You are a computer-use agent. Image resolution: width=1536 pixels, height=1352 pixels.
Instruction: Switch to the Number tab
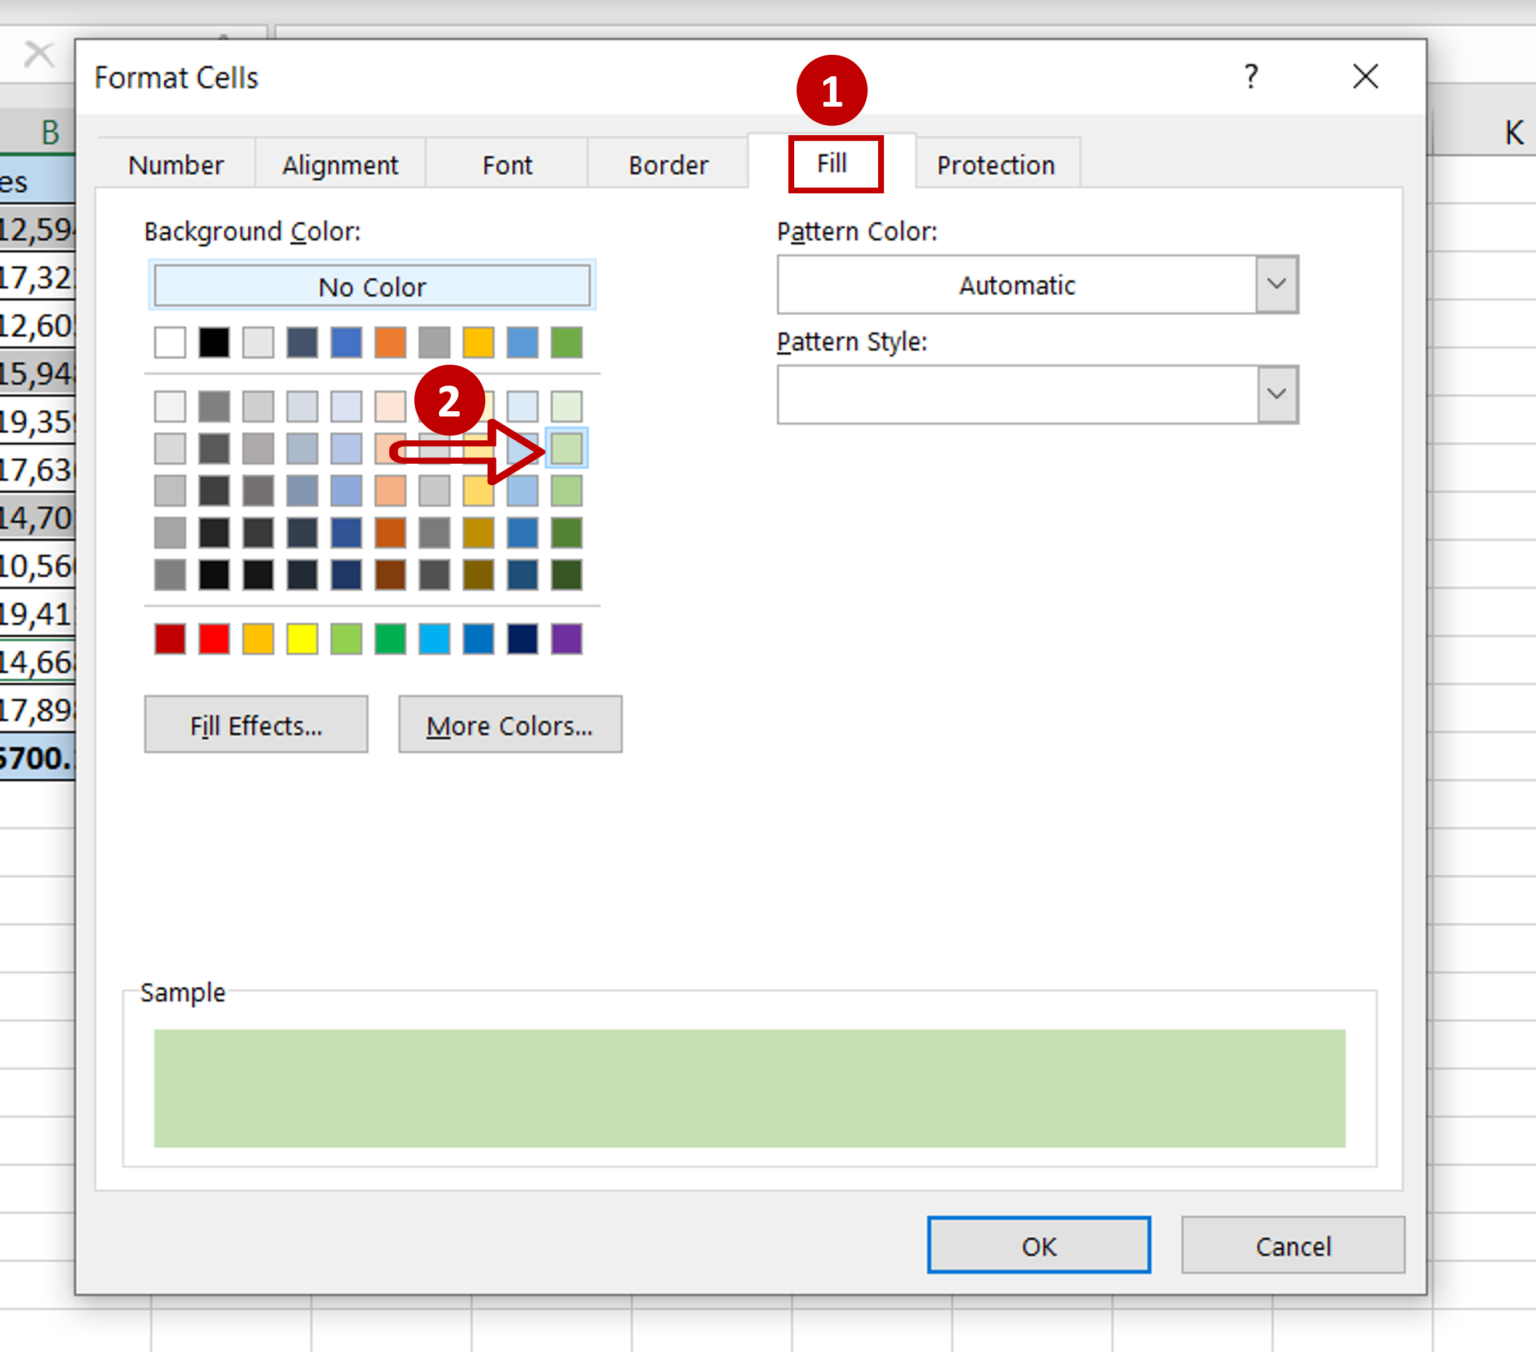point(176,165)
